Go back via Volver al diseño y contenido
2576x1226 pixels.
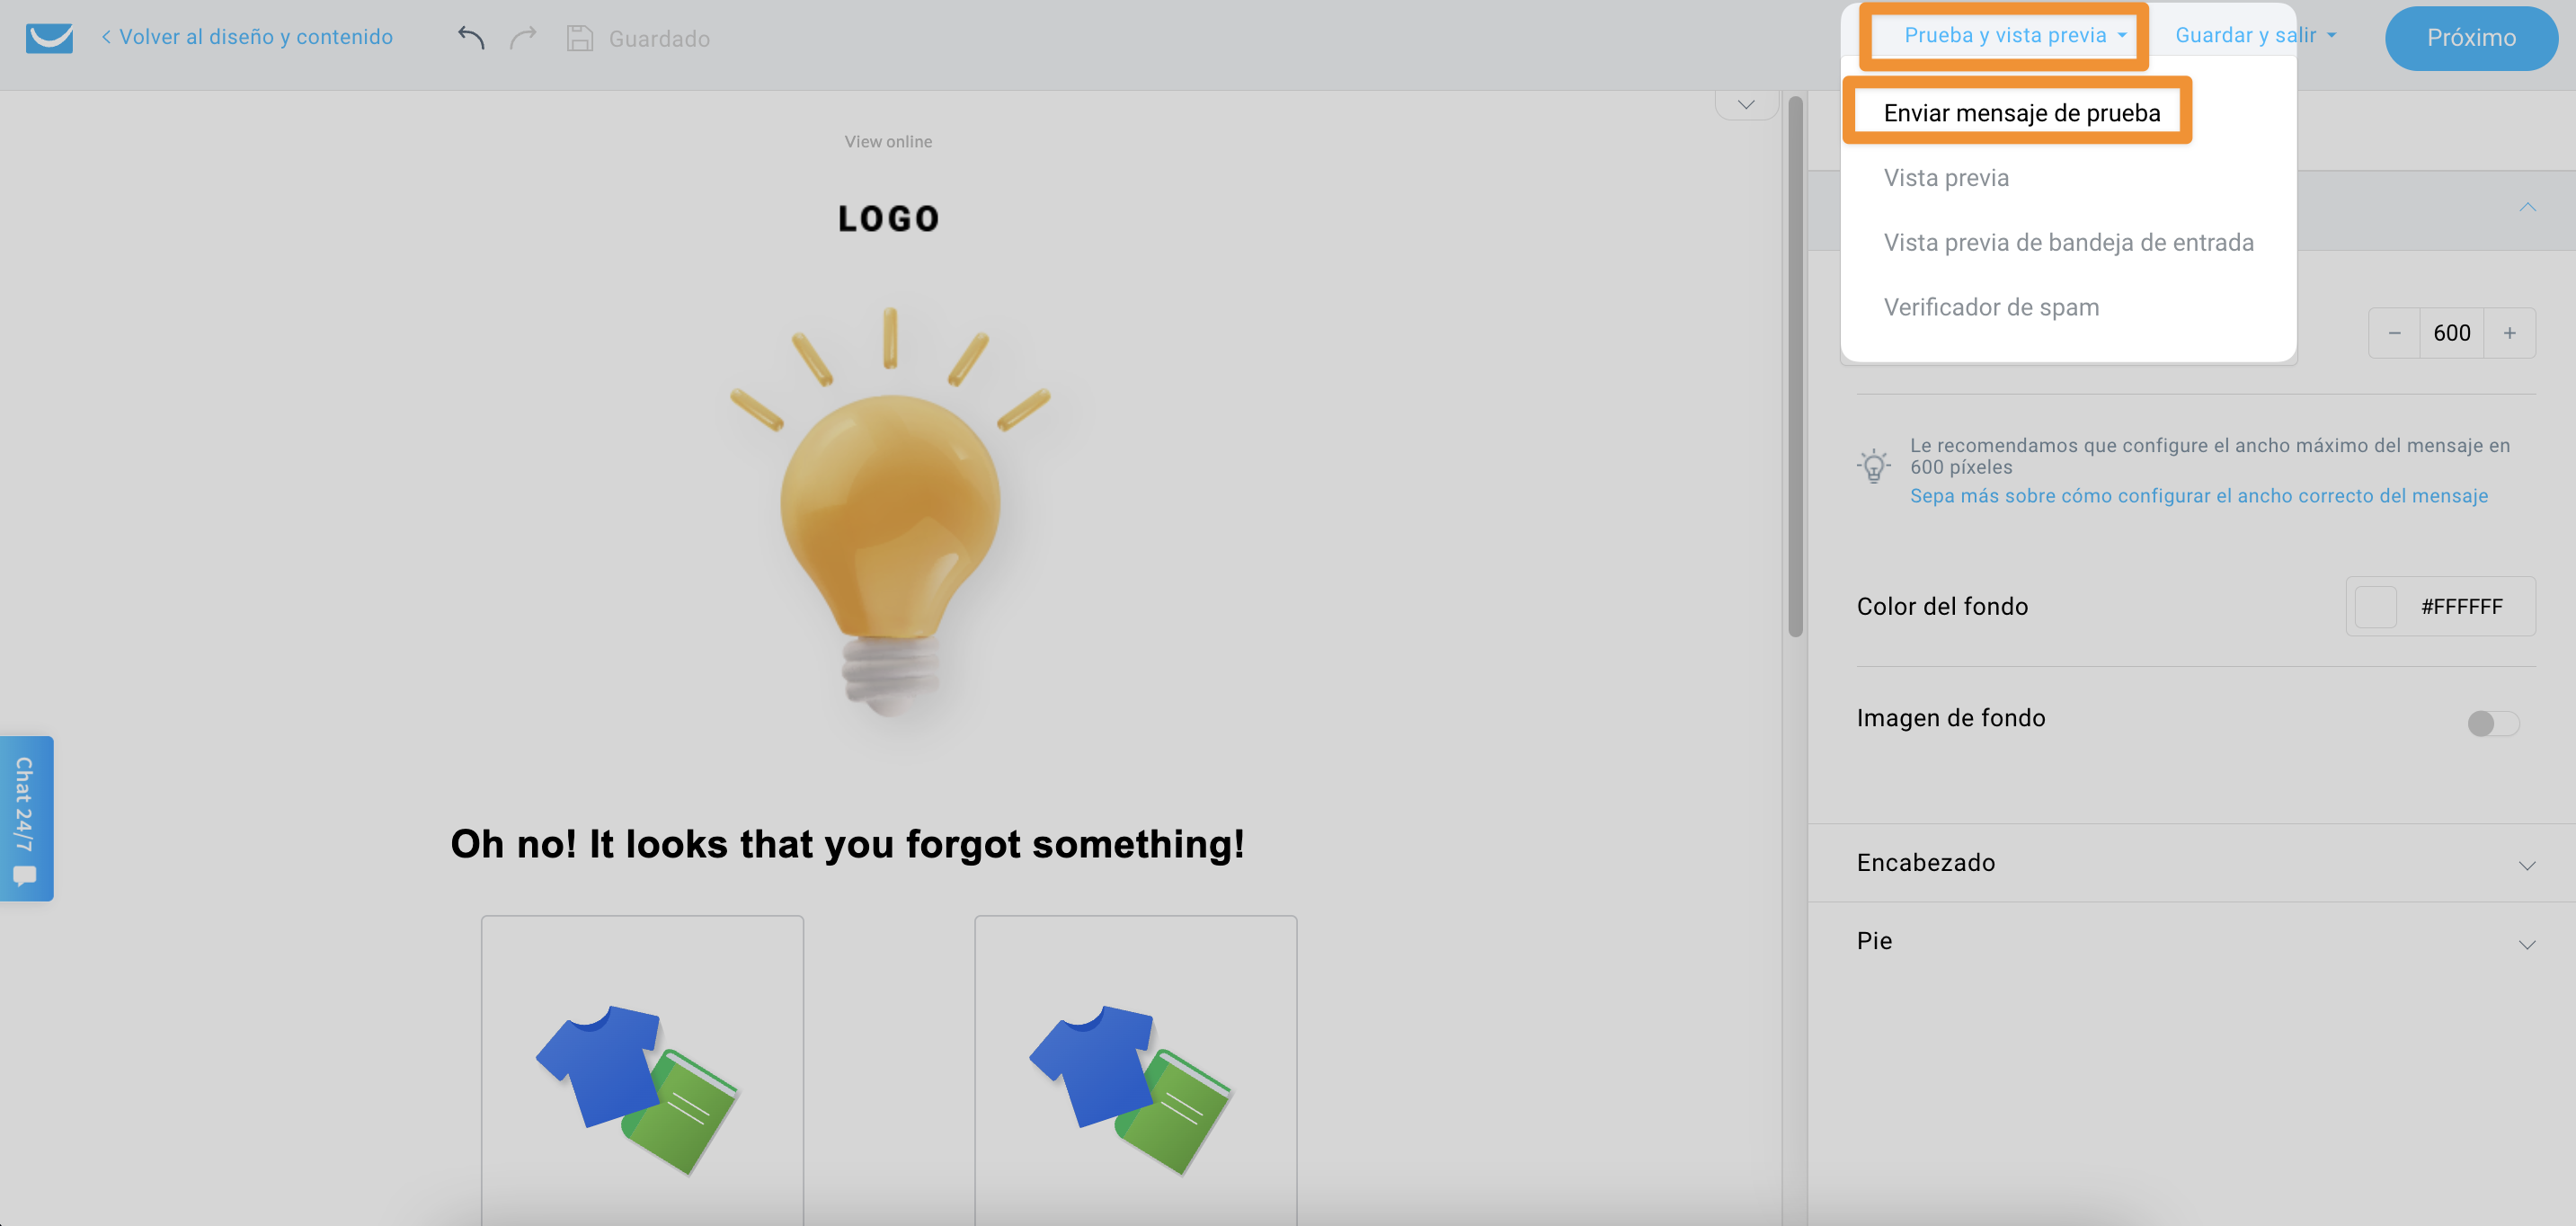(x=247, y=37)
